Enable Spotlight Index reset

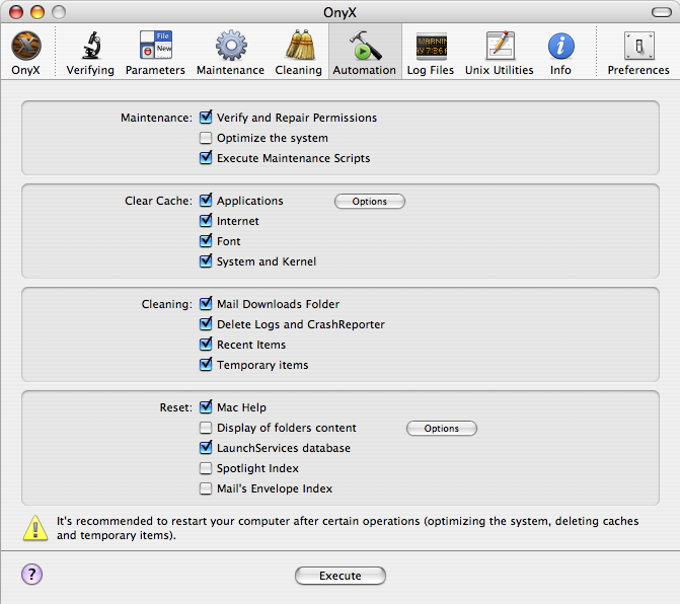(206, 468)
